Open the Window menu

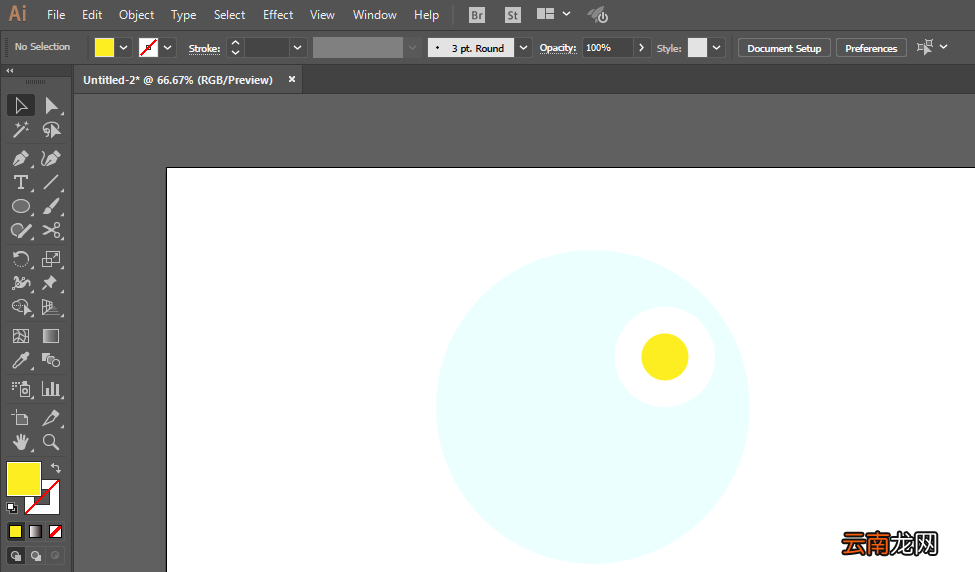(375, 15)
